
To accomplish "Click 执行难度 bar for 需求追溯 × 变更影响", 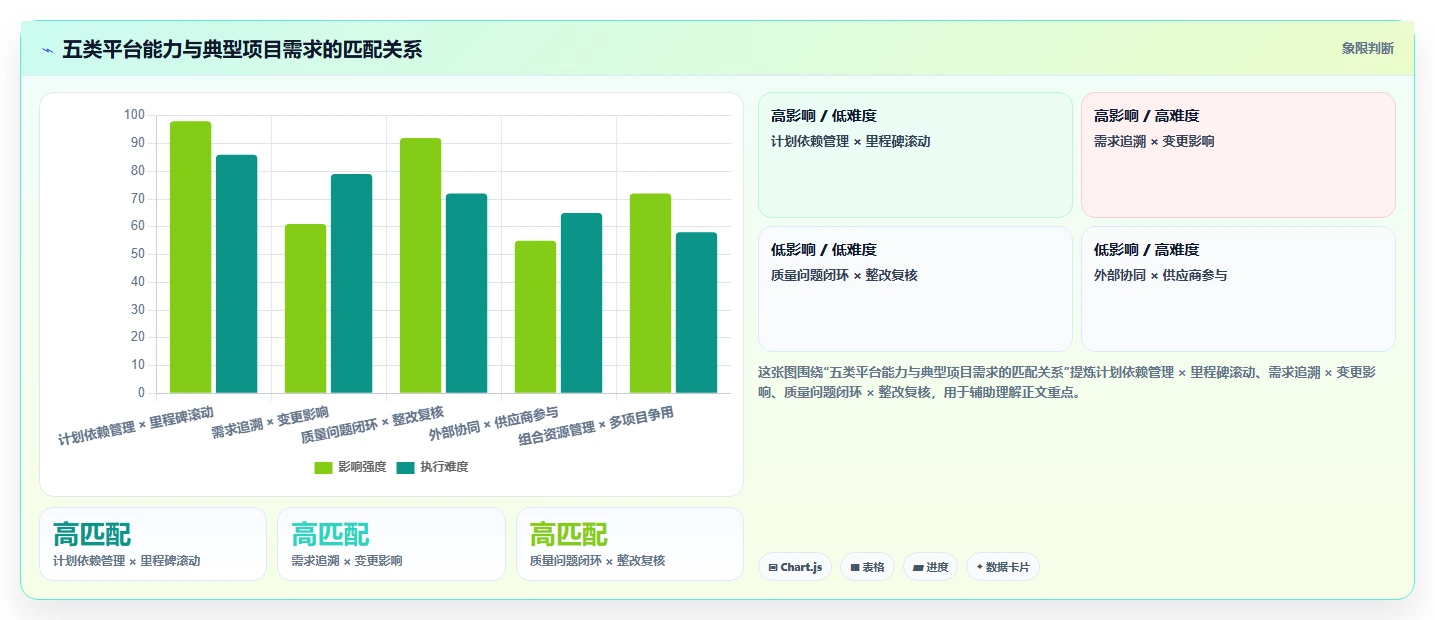I will (351, 283).
